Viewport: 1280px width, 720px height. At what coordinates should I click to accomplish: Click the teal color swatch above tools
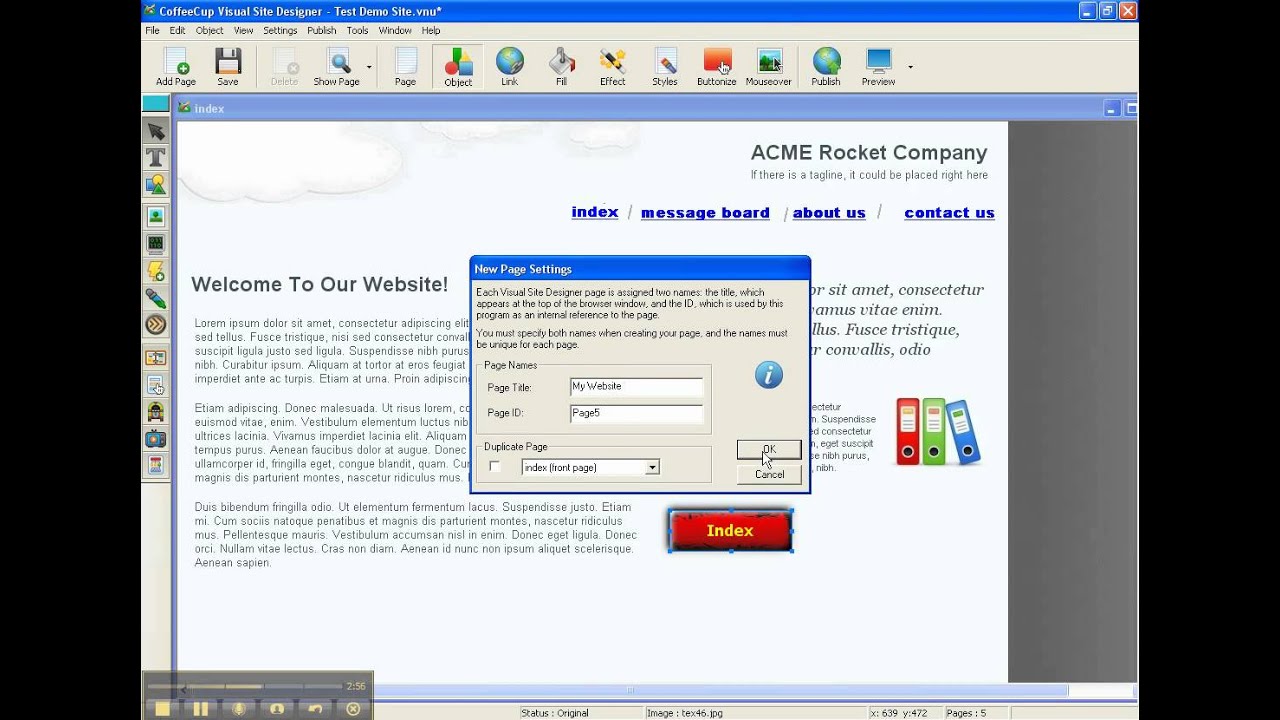click(x=155, y=104)
